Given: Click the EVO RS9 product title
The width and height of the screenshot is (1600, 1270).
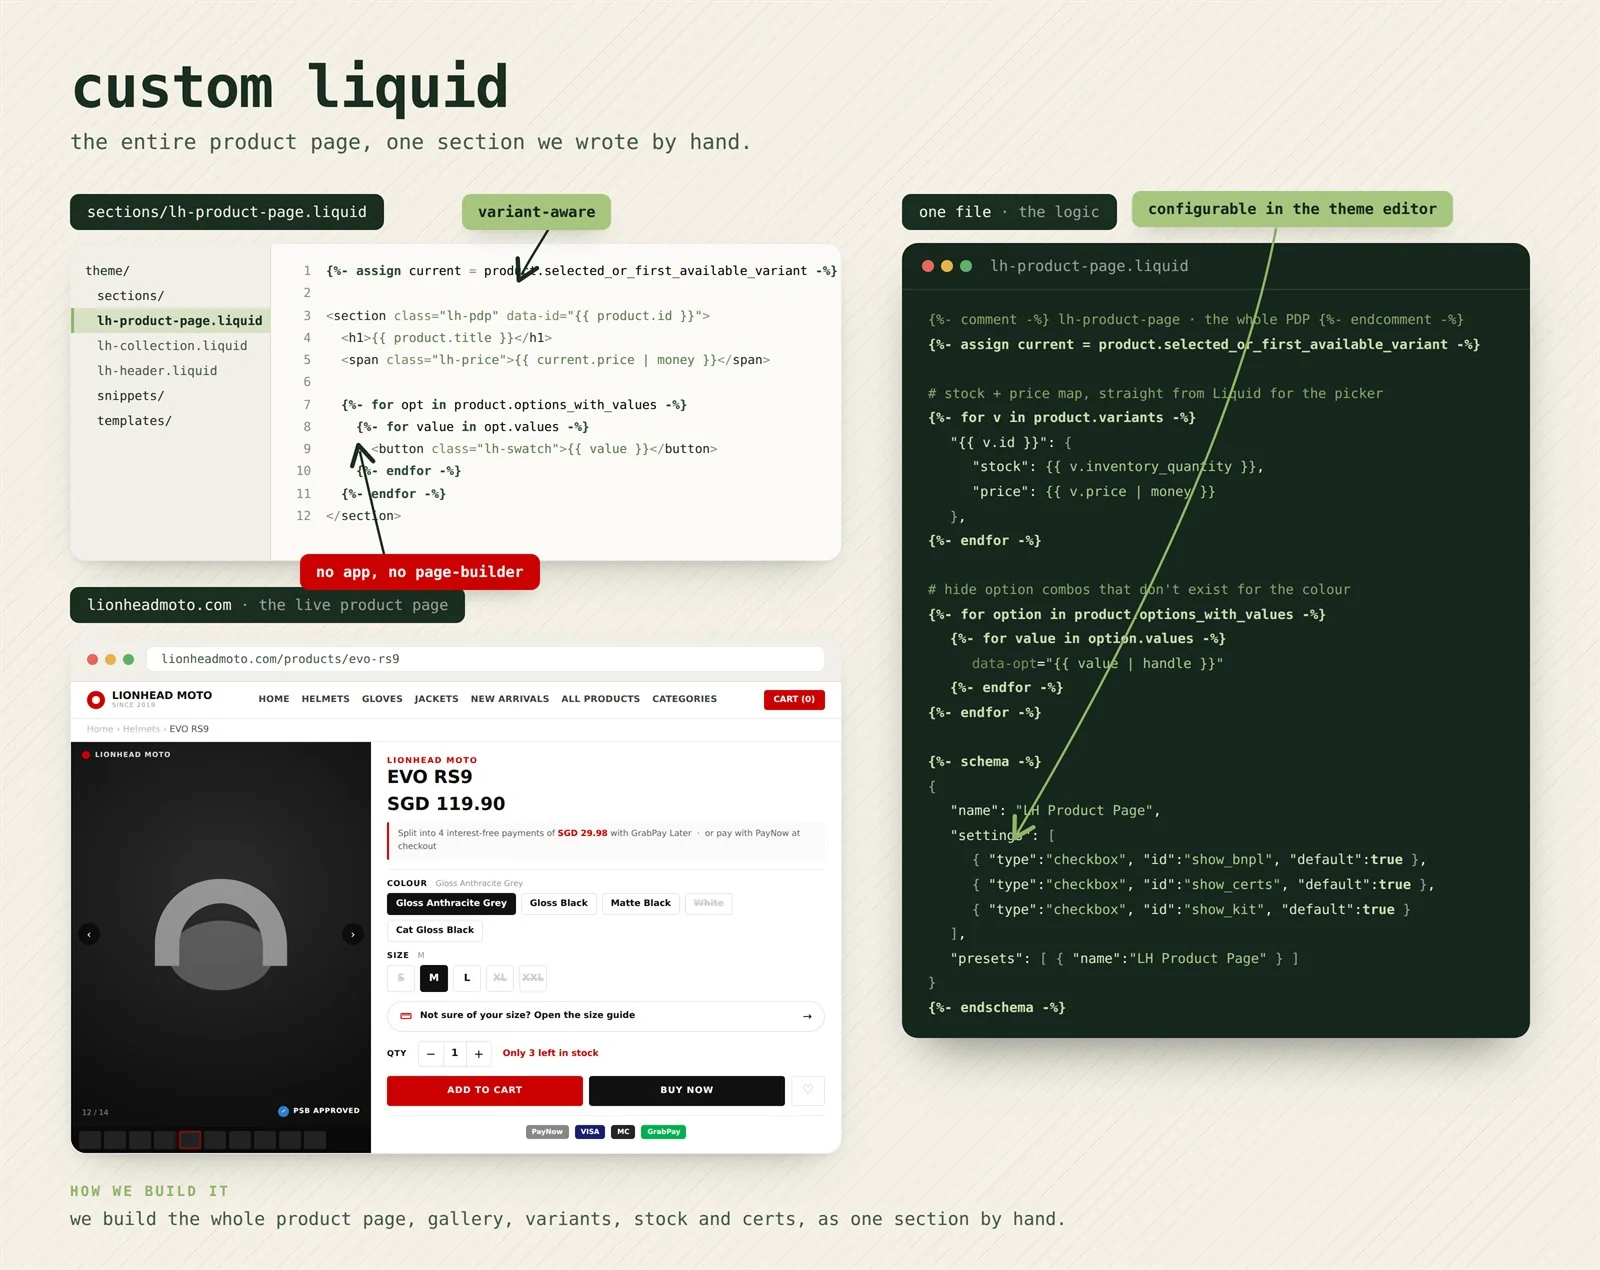Looking at the screenshot, I should (430, 777).
